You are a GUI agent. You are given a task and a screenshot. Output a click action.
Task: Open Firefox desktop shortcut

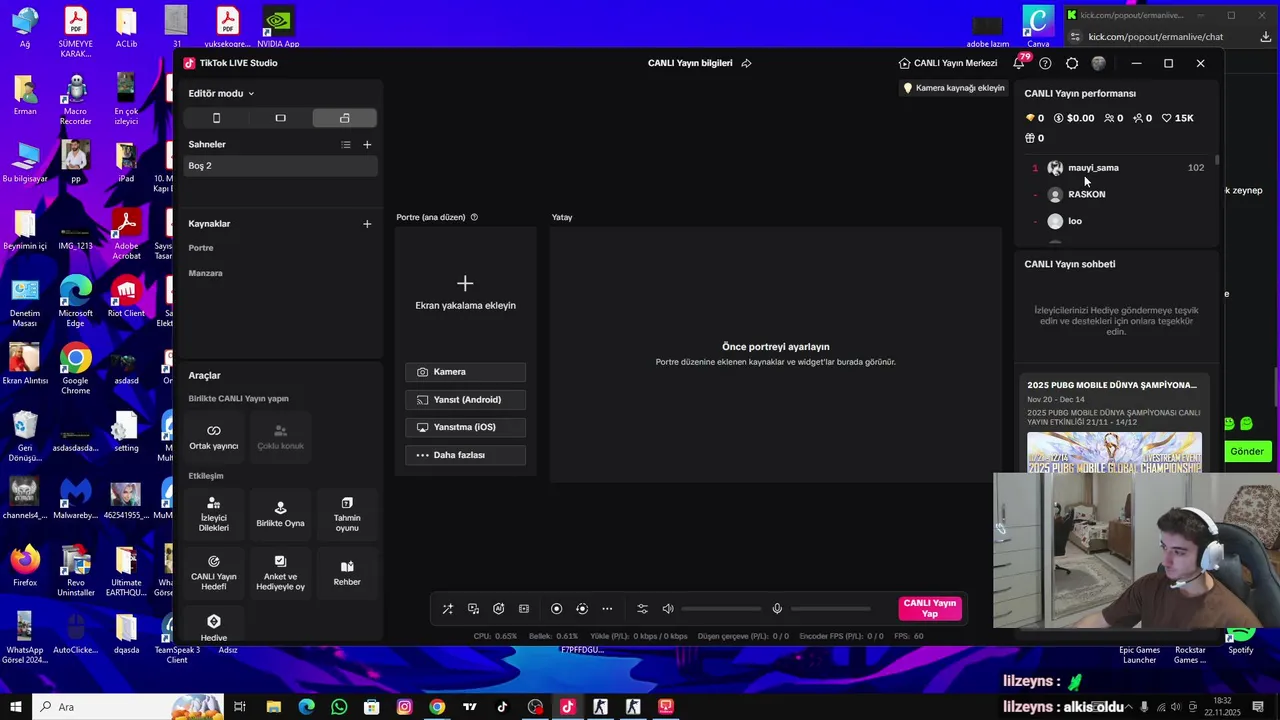pos(25,565)
